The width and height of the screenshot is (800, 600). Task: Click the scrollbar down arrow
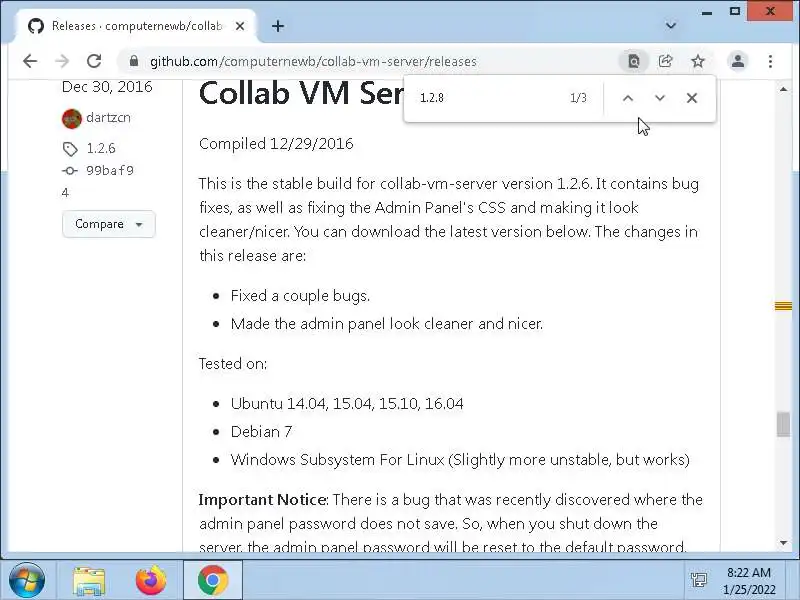coord(783,543)
